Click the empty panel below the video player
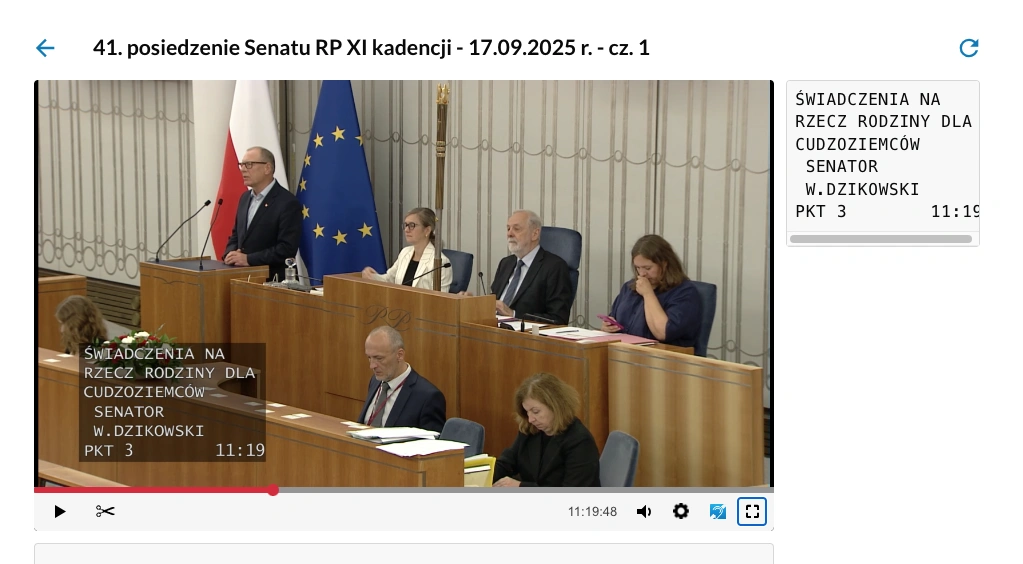This screenshot has width=1023, height=564. click(x=404, y=554)
